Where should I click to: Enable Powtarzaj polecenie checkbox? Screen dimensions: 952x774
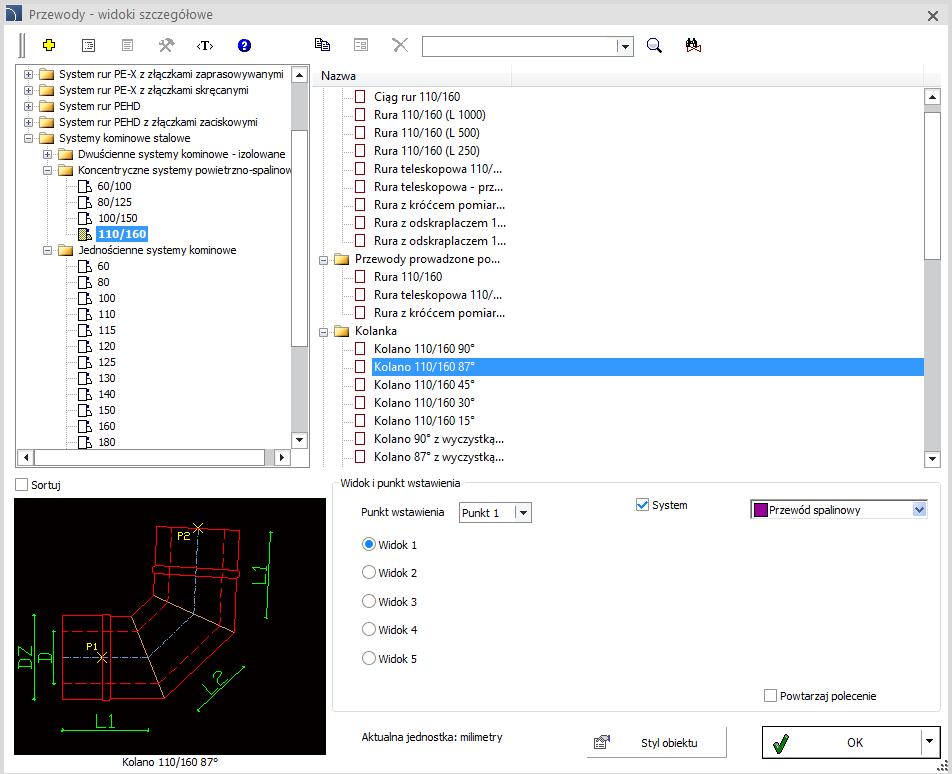770,696
